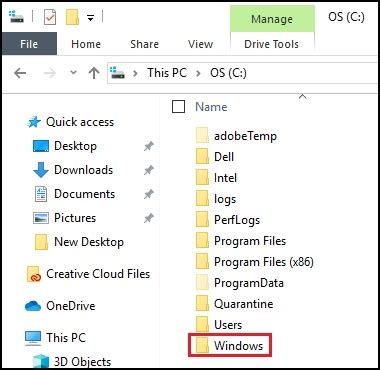Open the File menu tab
This screenshot has width=380, height=370.
(29, 44)
